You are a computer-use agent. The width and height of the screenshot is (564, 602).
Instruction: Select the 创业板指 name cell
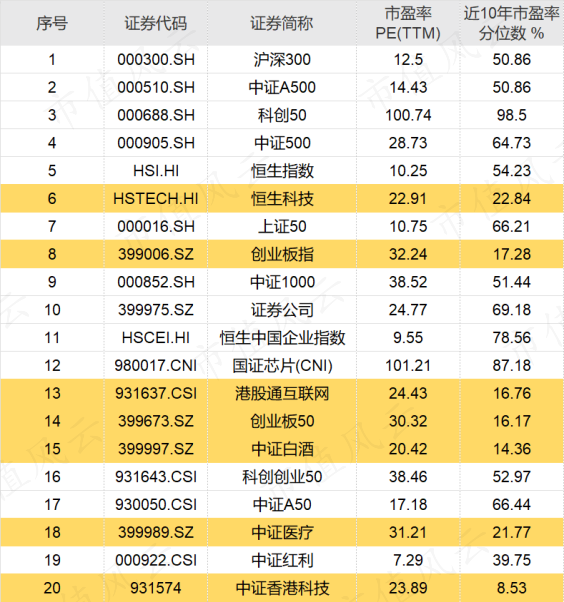[282, 254]
